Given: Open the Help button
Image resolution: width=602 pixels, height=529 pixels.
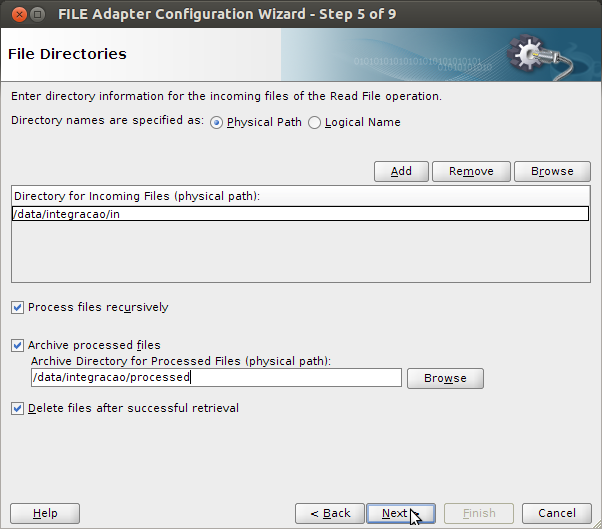Looking at the screenshot, I should pyautogui.click(x=45, y=514).
